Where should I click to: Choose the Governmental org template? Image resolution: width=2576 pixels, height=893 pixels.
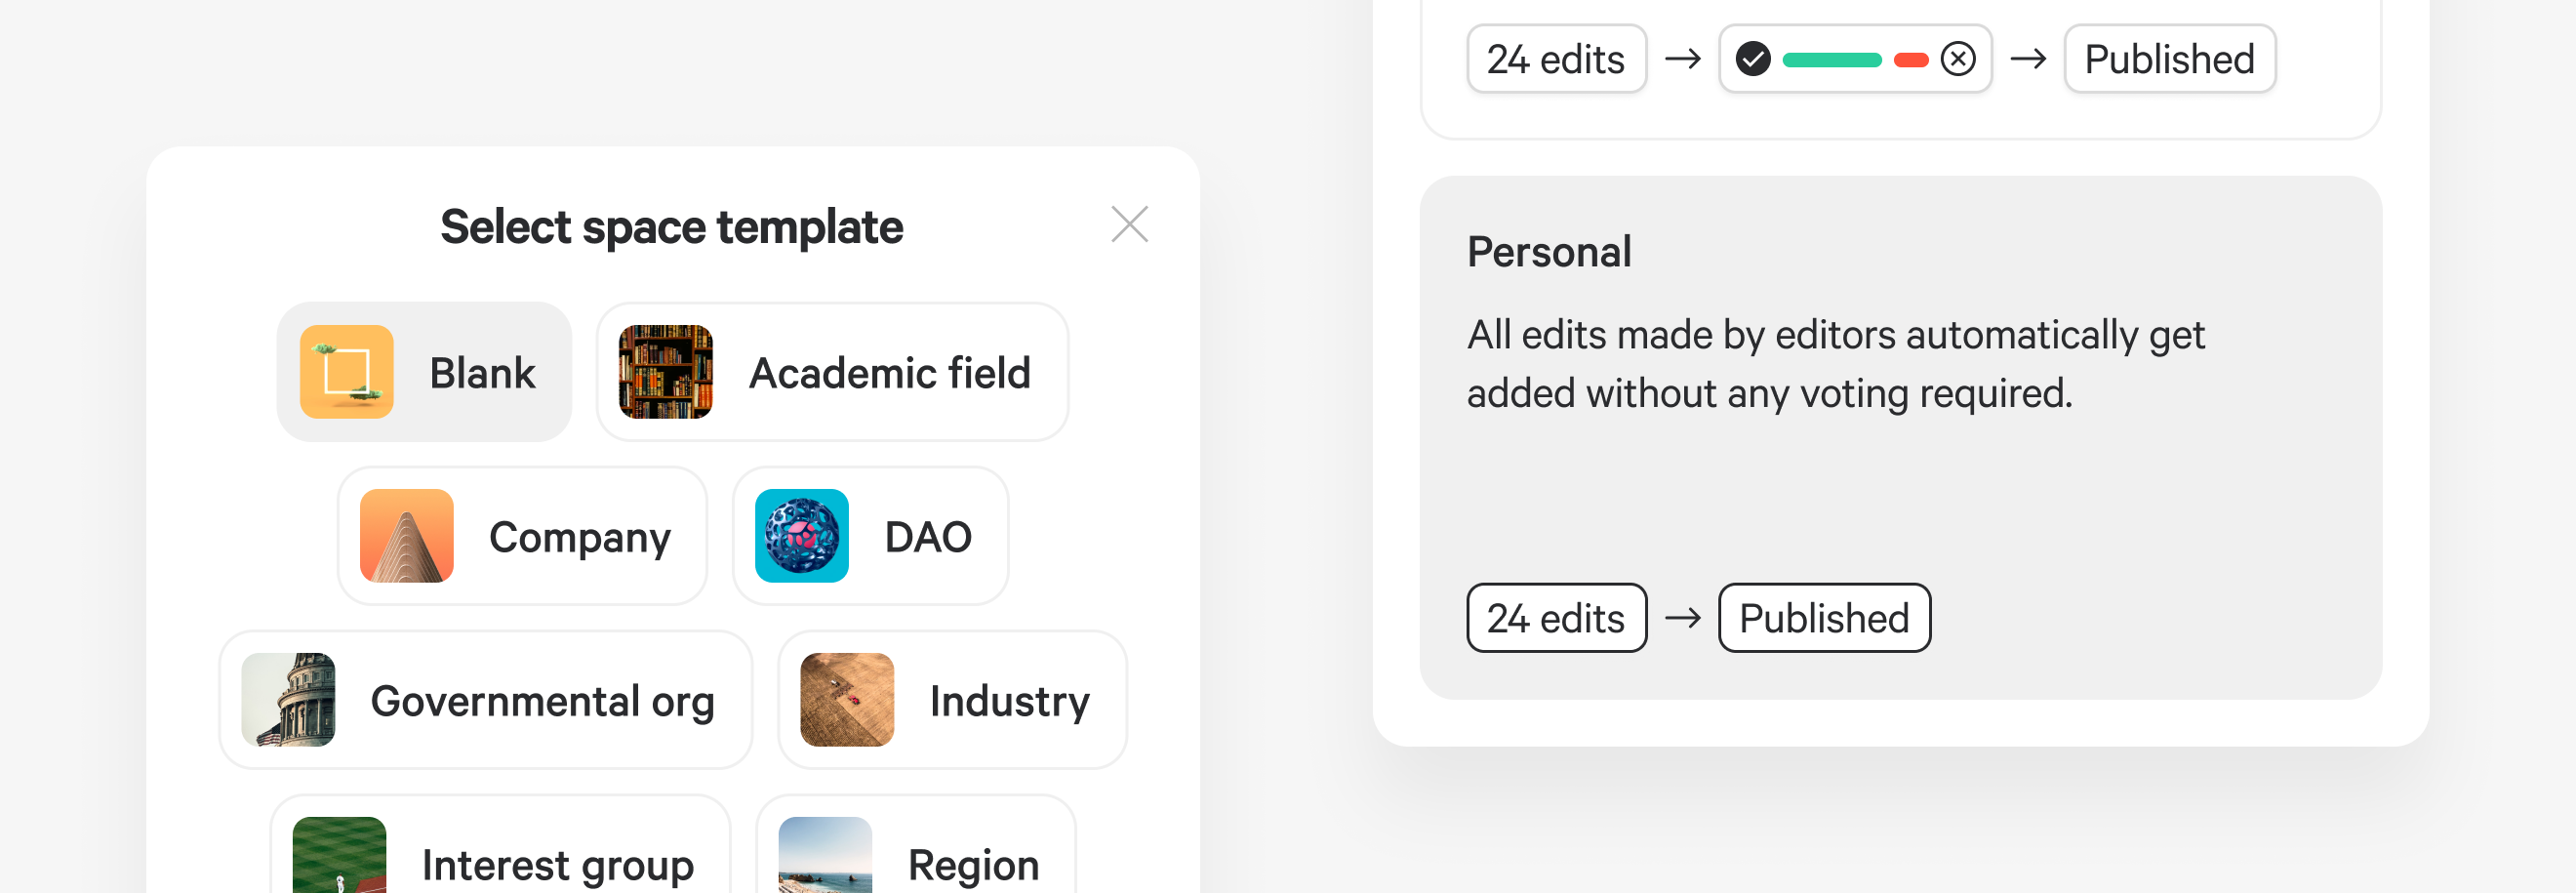coord(485,700)
